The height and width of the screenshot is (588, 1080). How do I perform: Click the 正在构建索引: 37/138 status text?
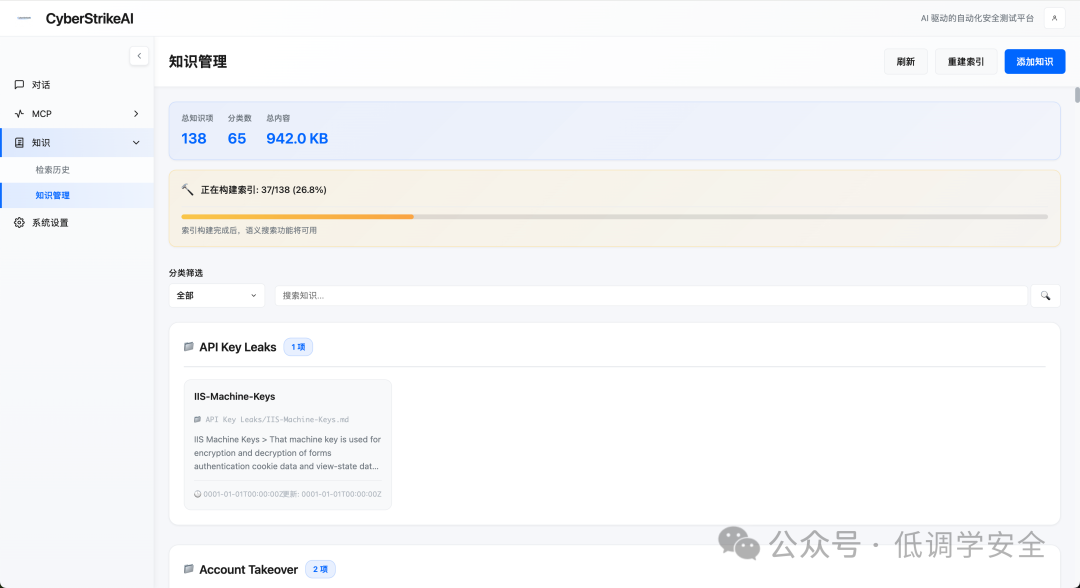pos(264,189)
